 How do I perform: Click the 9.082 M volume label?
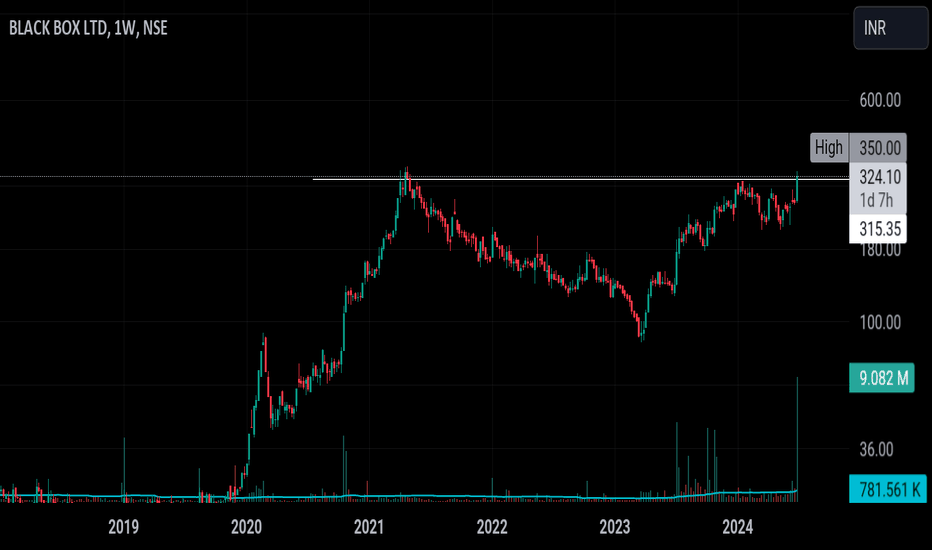tap(882, 378)
